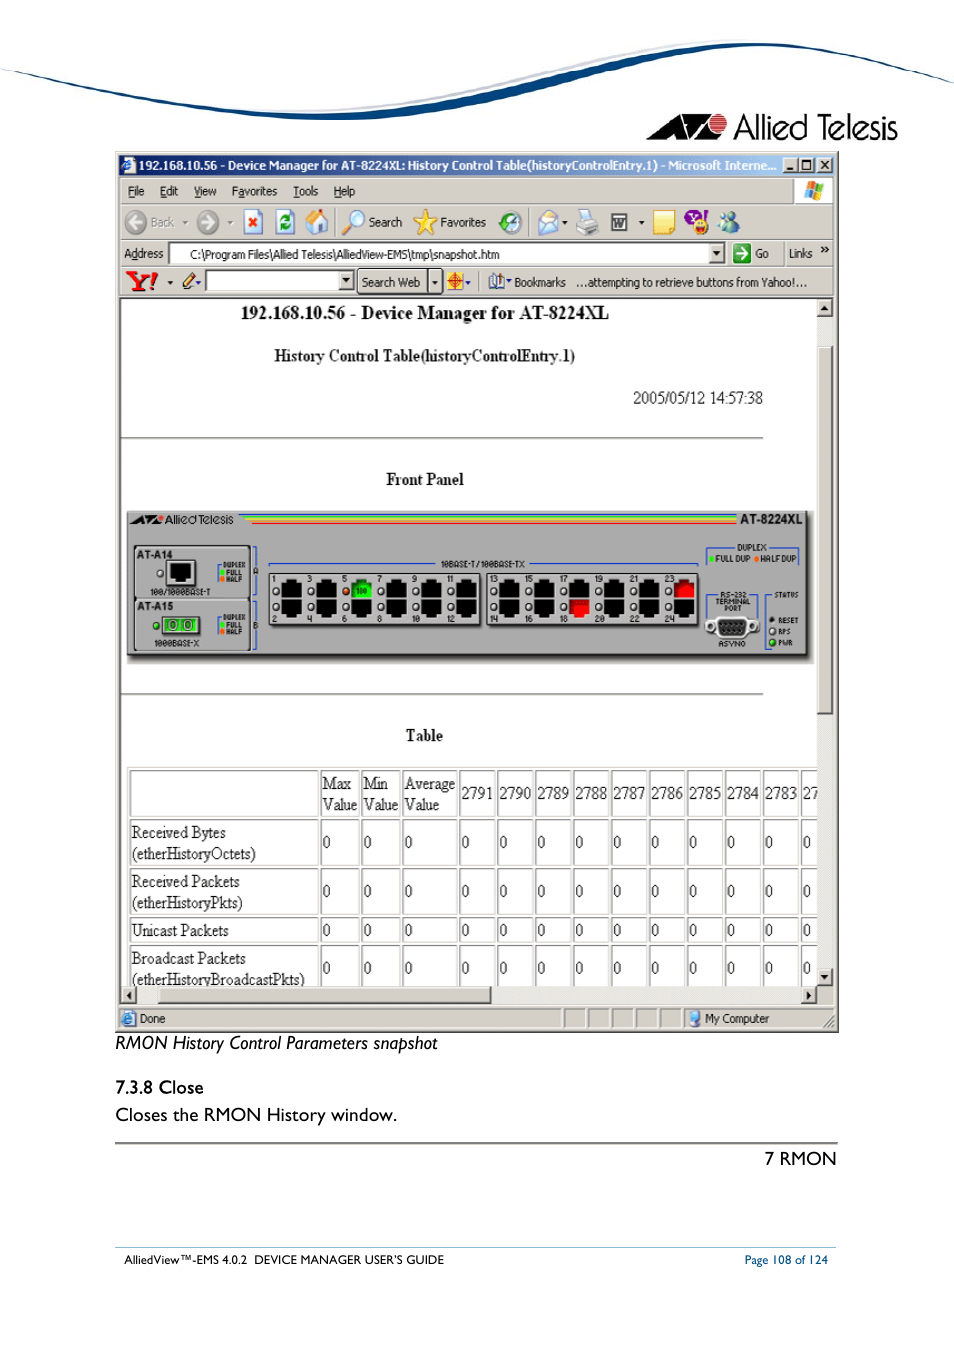
Task: Click the Yahoo toolbar pencil icon
Action: coord(189,282)
